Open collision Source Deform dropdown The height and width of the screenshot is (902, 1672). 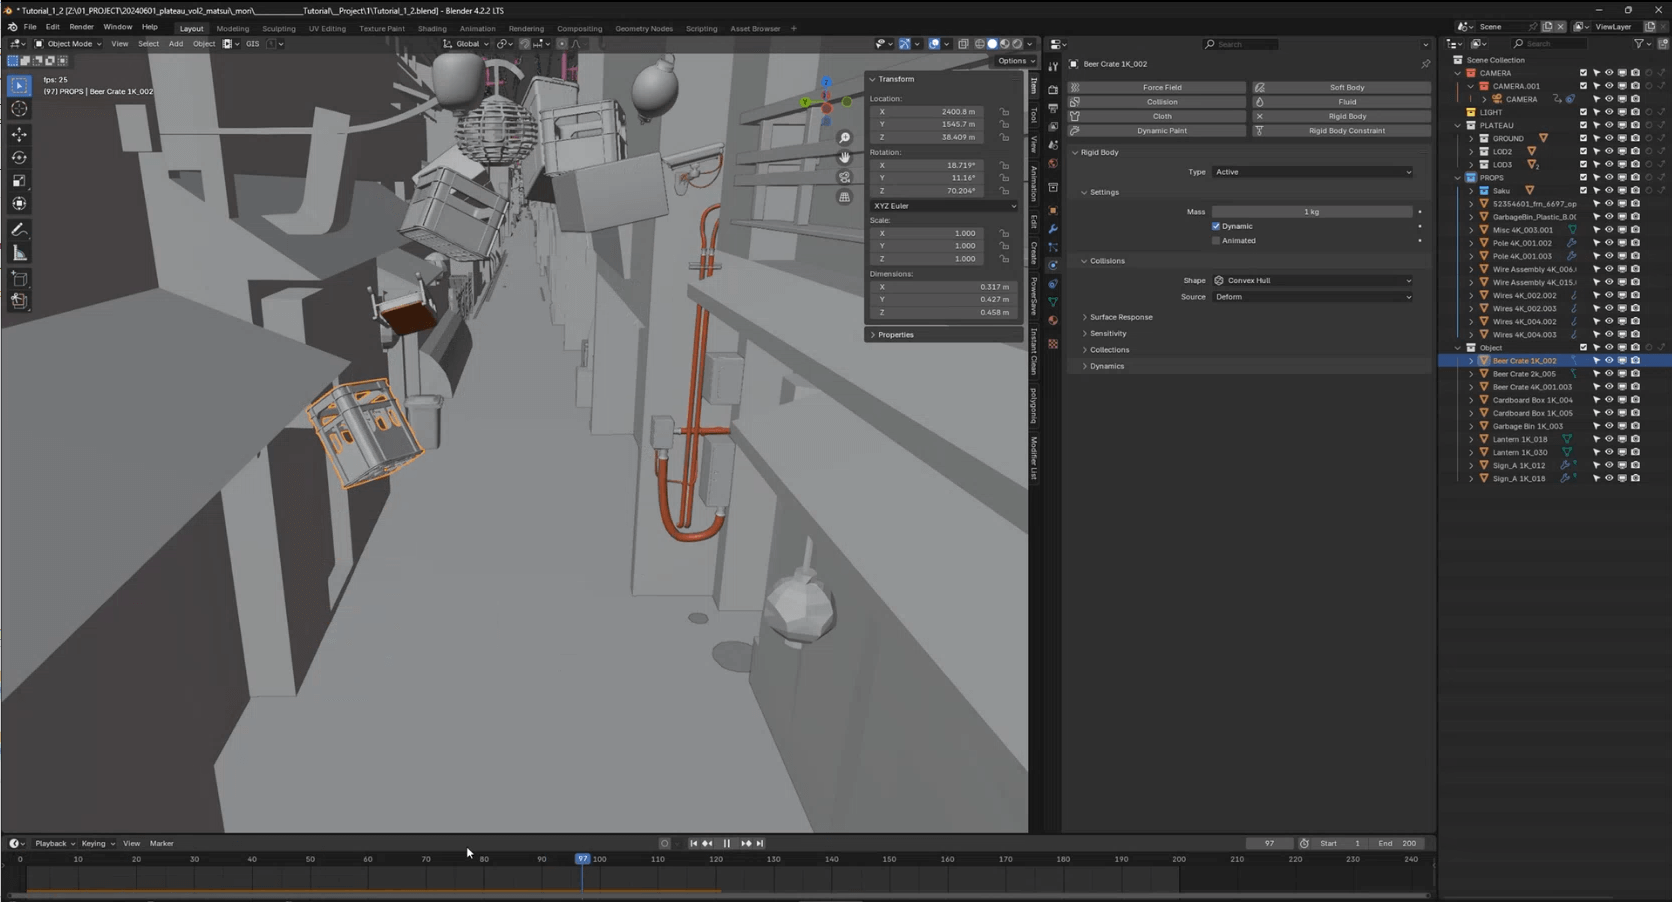1312,297
